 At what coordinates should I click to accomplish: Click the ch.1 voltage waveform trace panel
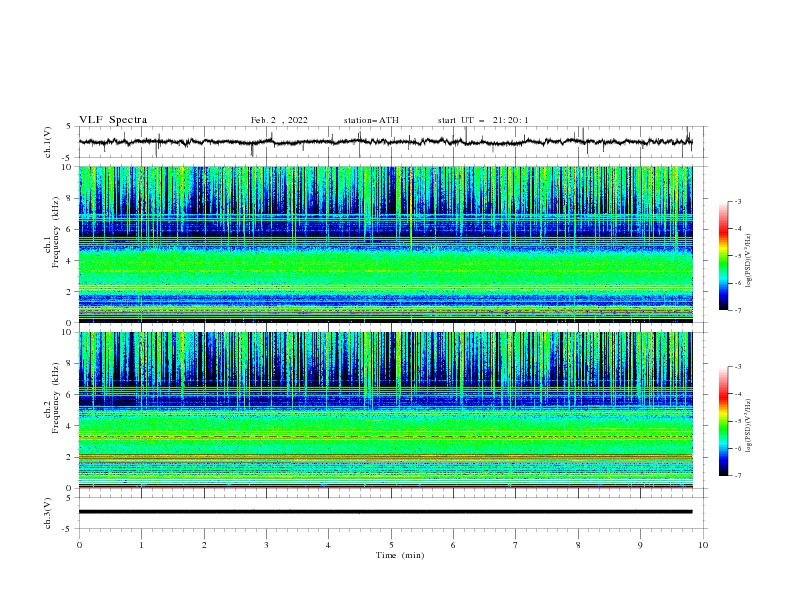pyautogui.click(x=393, y=142)
